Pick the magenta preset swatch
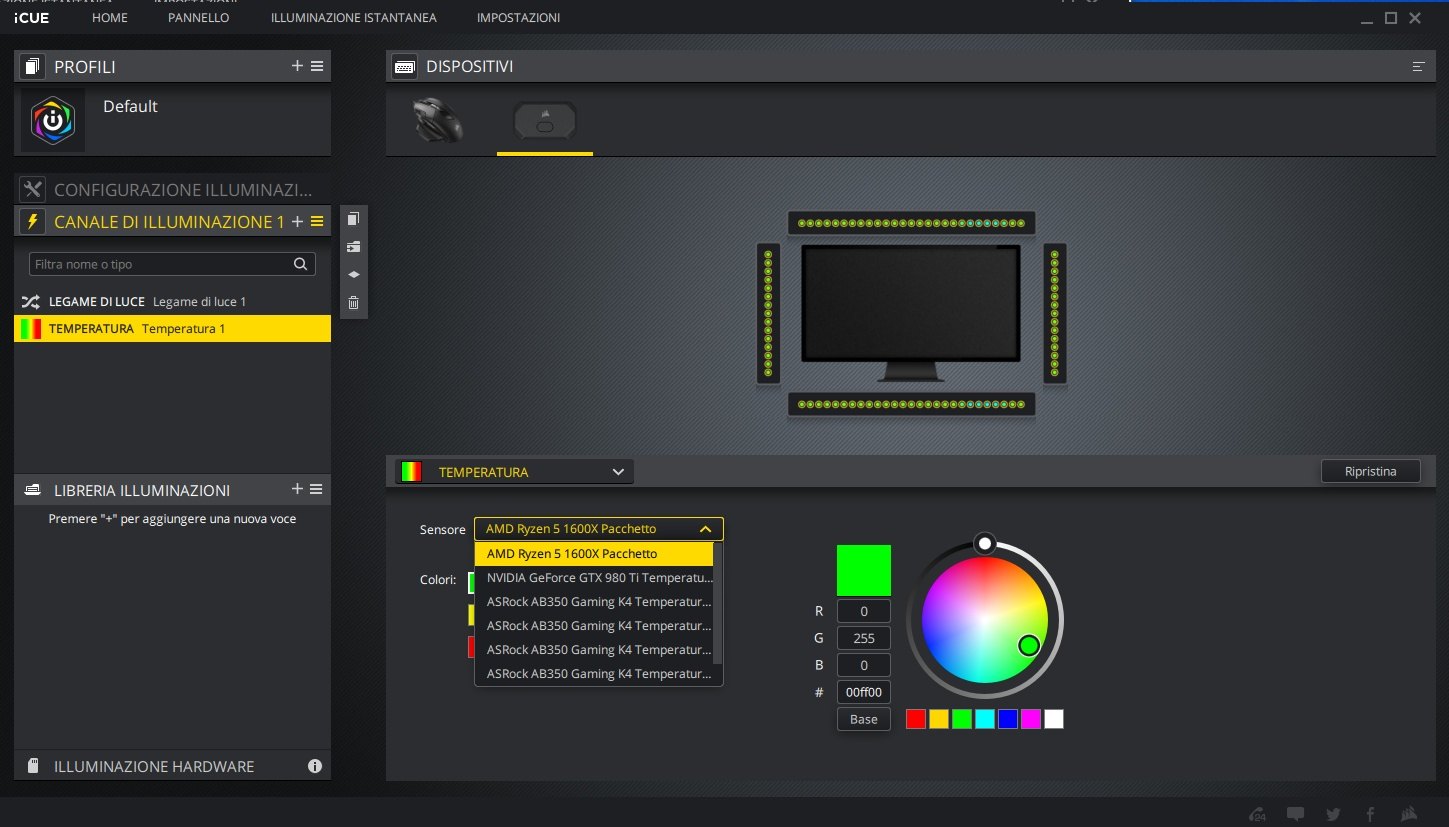Viewport: 1449px width, 827px height. tap(1031, 719)
